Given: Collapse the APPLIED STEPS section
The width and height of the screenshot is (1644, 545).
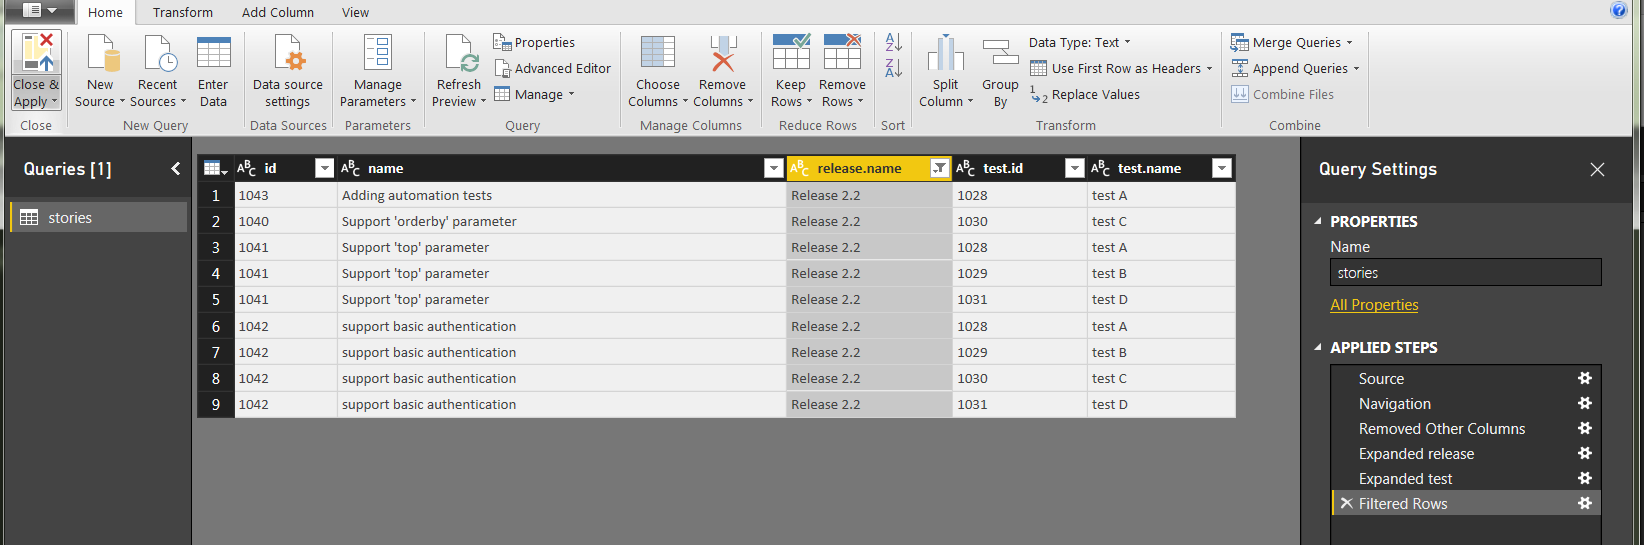Looking at the screenshot, I should 1317,347.
